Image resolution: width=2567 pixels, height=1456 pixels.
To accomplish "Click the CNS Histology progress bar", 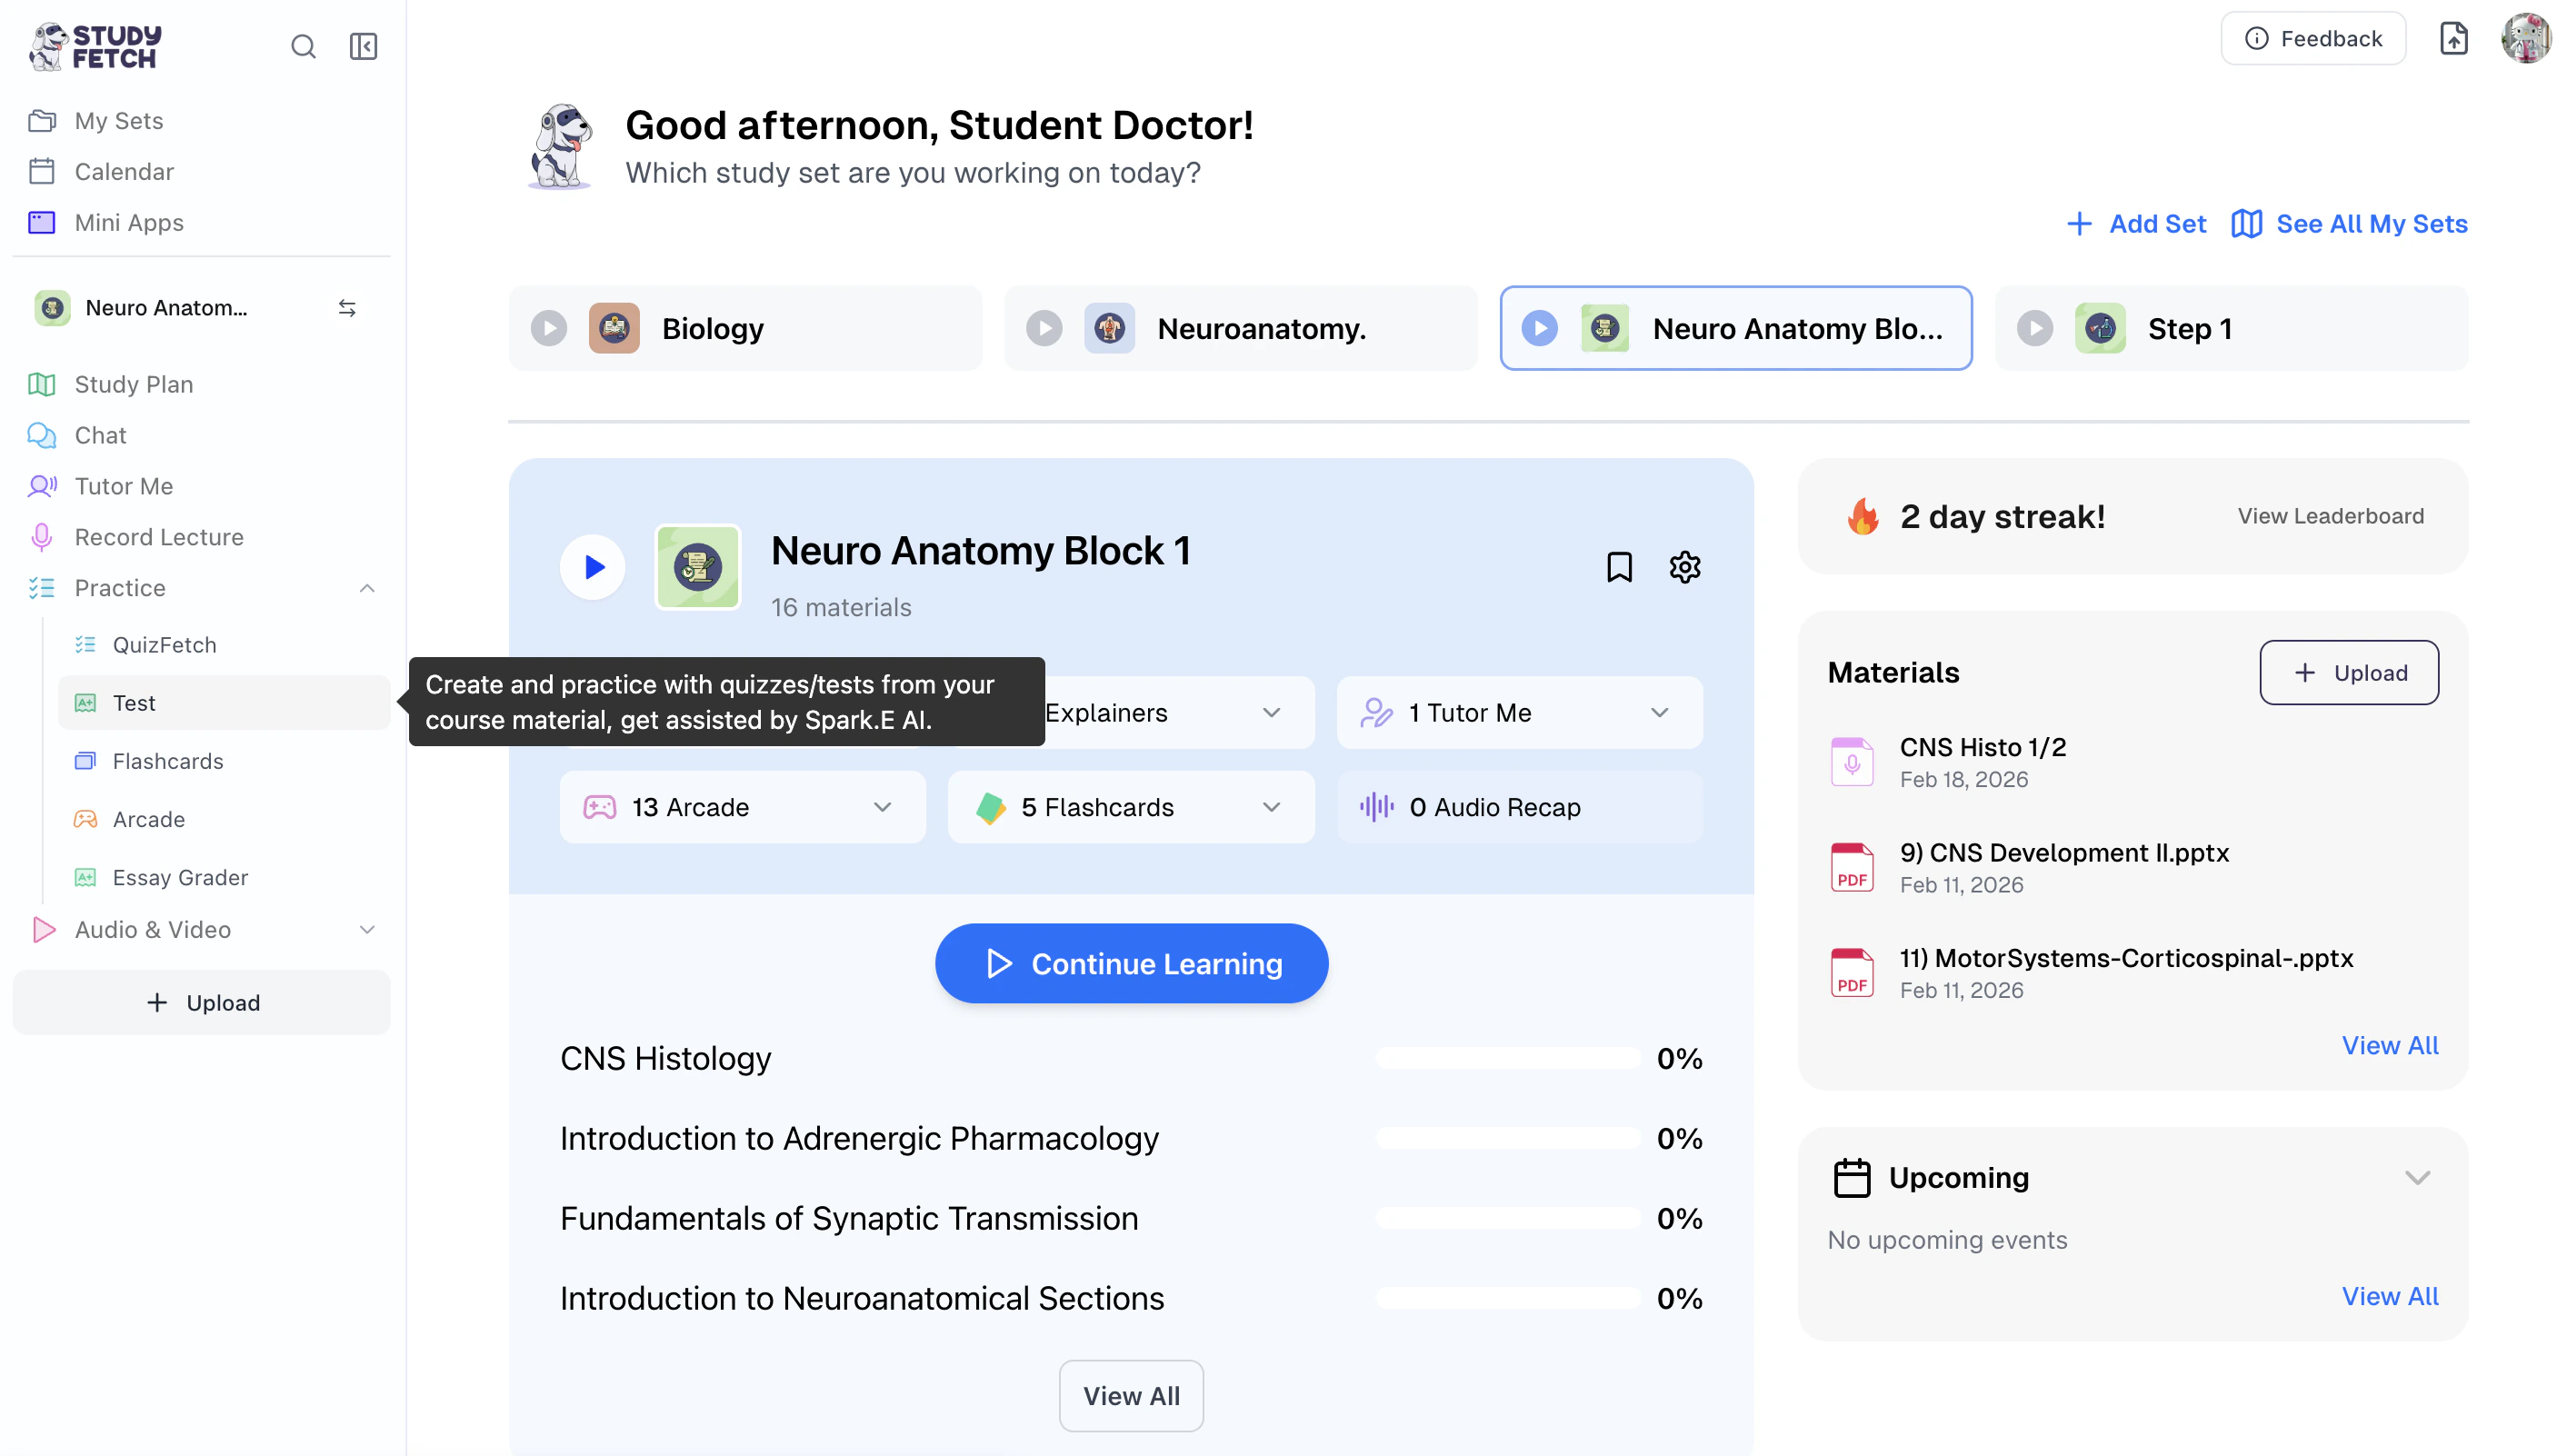I will pyautogui.click(x=1507, y=1058).
